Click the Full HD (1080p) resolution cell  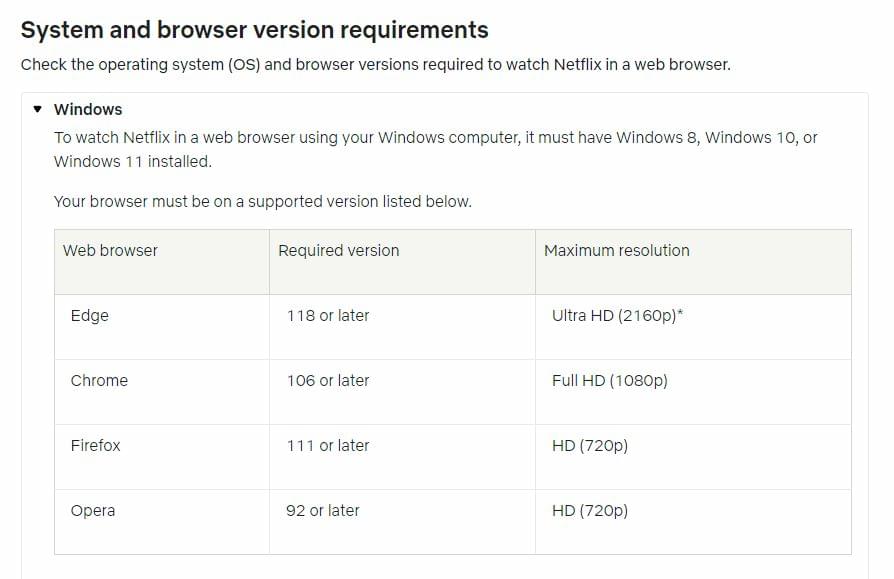click(693, 392)
